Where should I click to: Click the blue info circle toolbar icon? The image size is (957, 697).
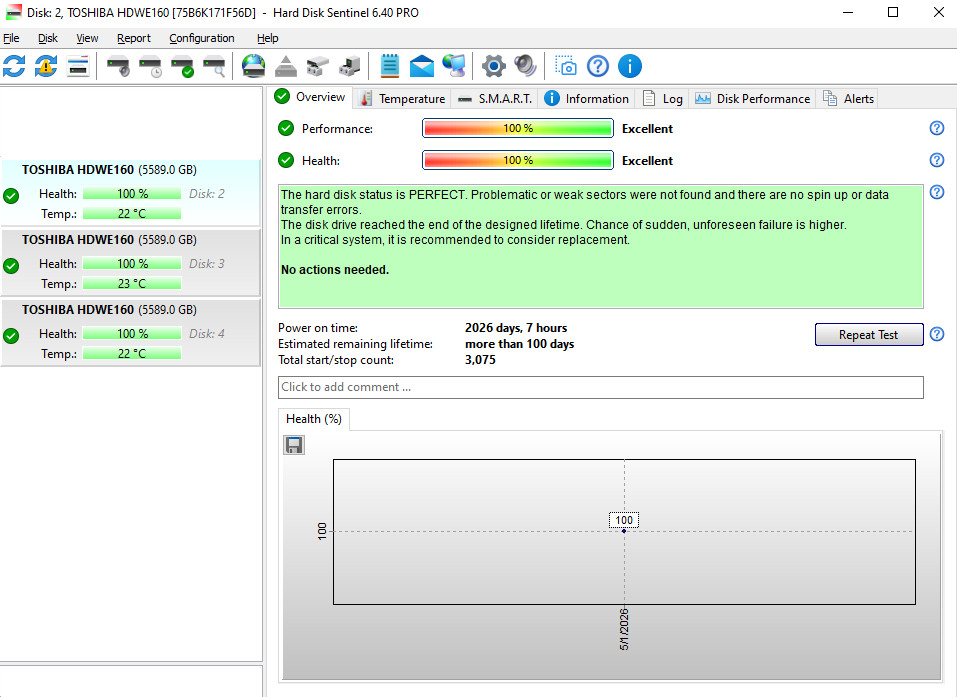point(629,66)
